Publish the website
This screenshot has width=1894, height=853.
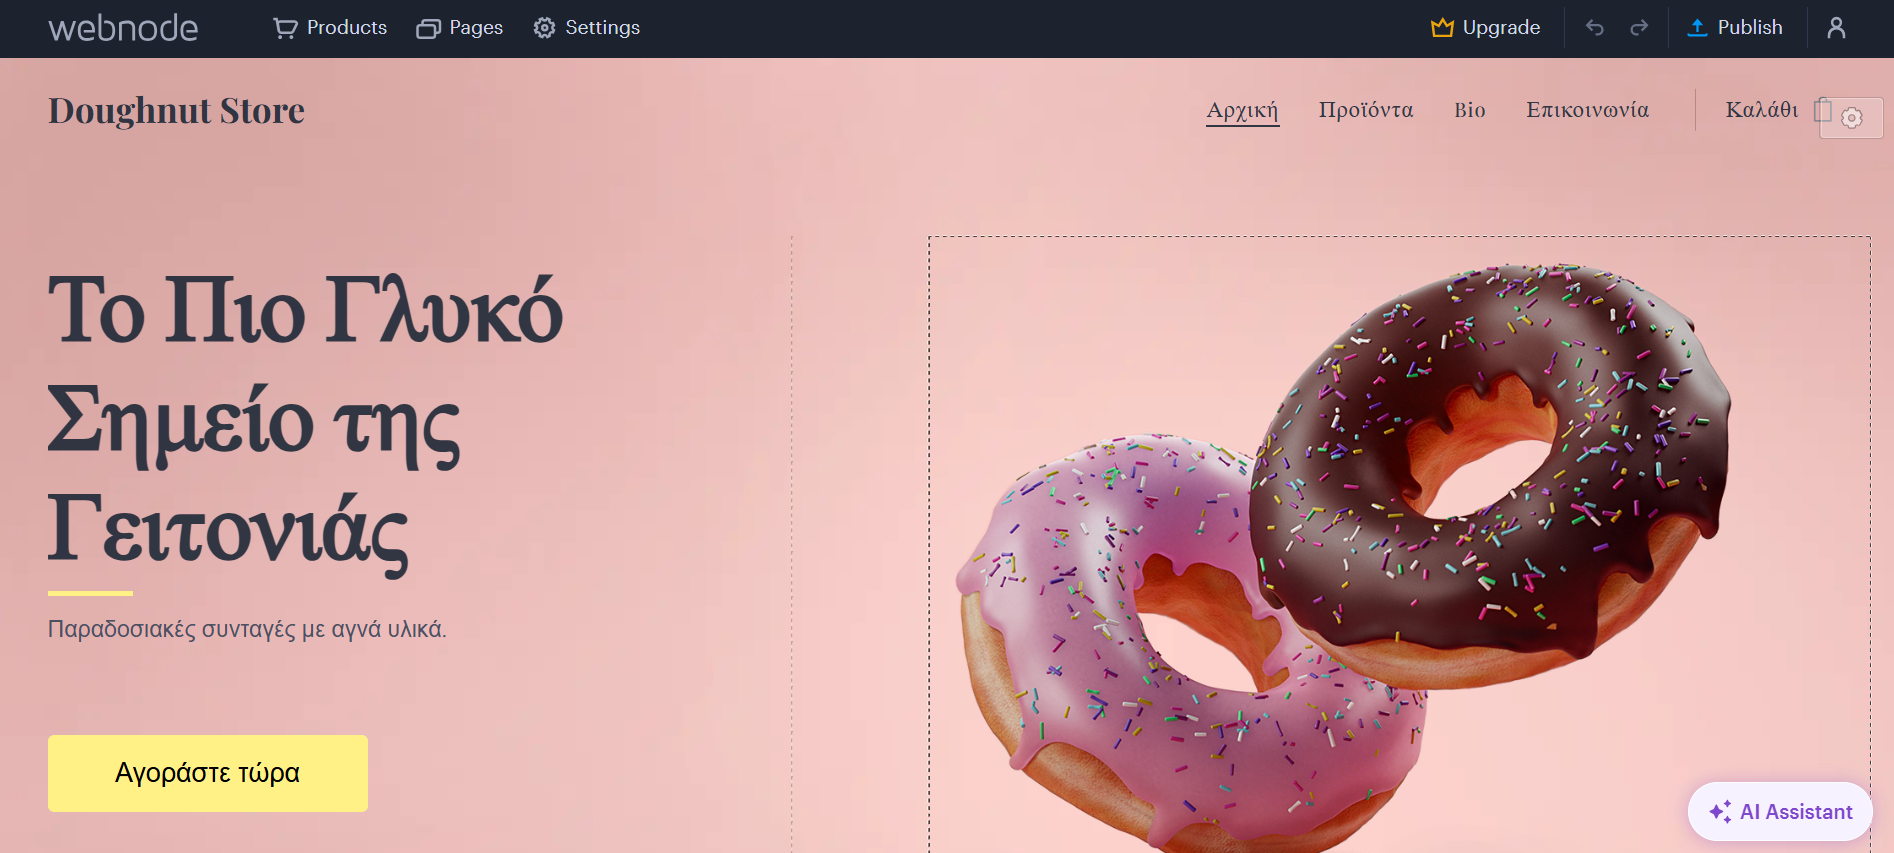click(x=1735, y=28)
